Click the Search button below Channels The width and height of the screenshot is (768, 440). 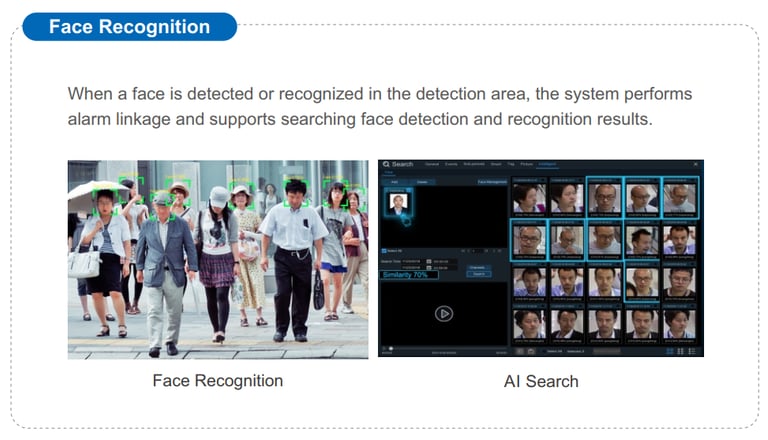(479, 274)
